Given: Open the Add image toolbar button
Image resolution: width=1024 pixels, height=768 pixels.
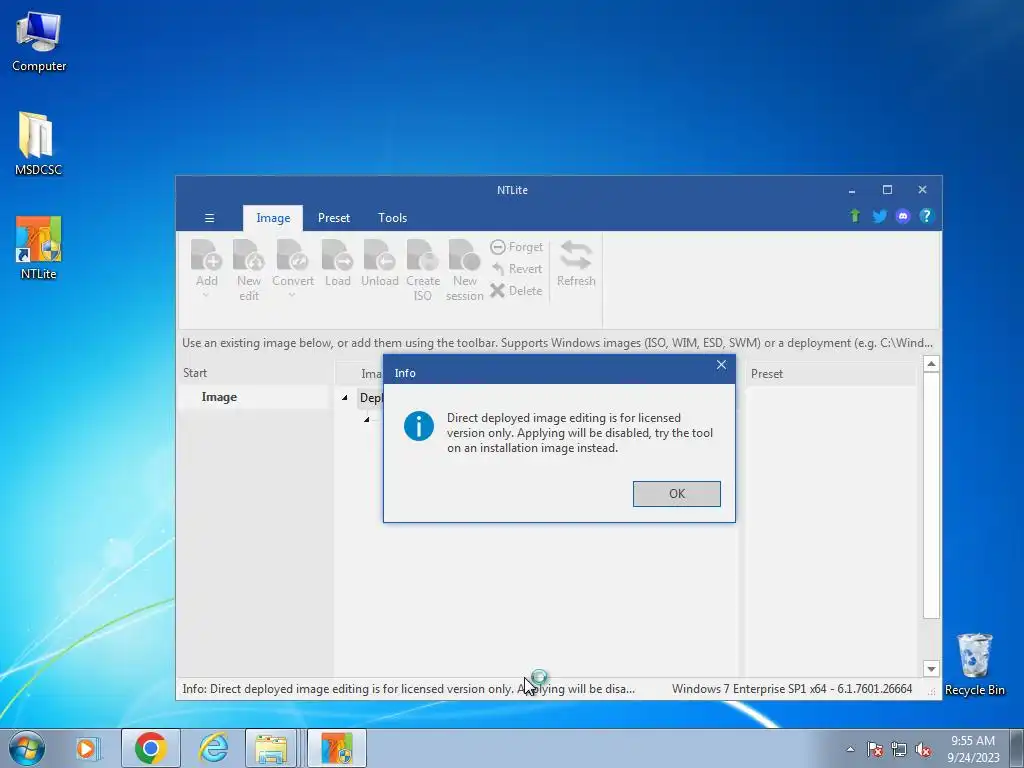Looking at the screenshot, I should (x=207, y=263).
